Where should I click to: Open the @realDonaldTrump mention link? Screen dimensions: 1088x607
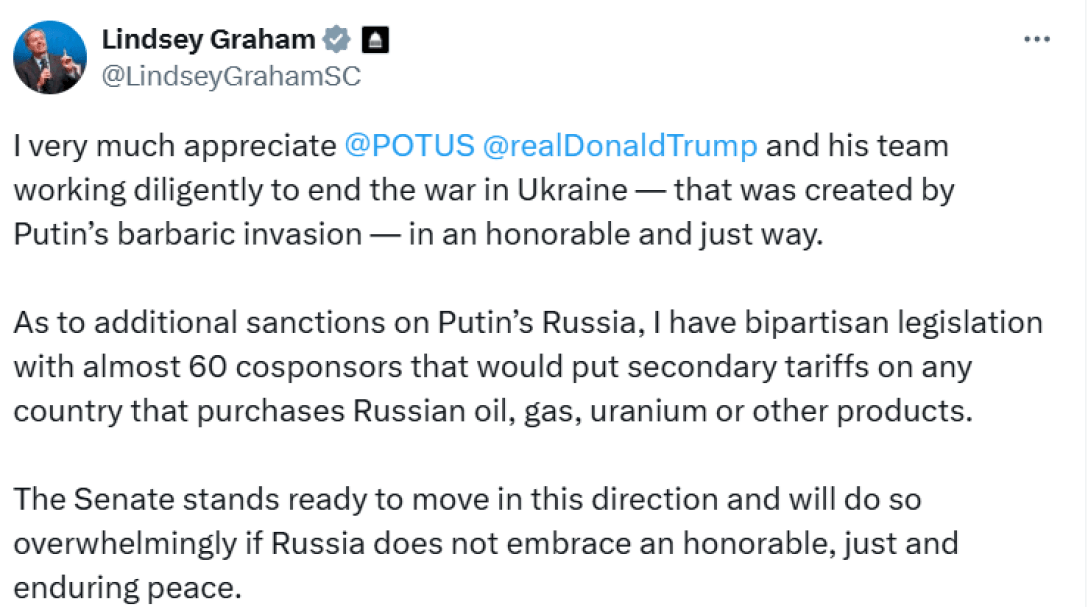pyautogui.click(x=620, y=146)
